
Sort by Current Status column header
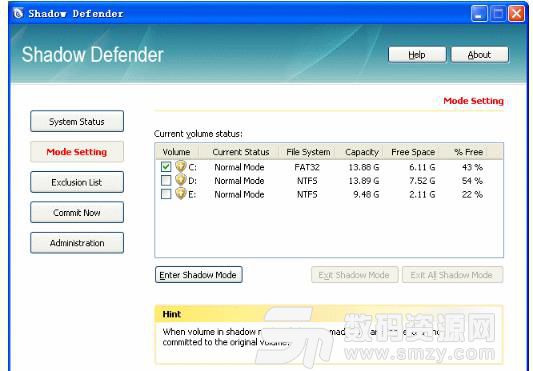coord(241,152)
